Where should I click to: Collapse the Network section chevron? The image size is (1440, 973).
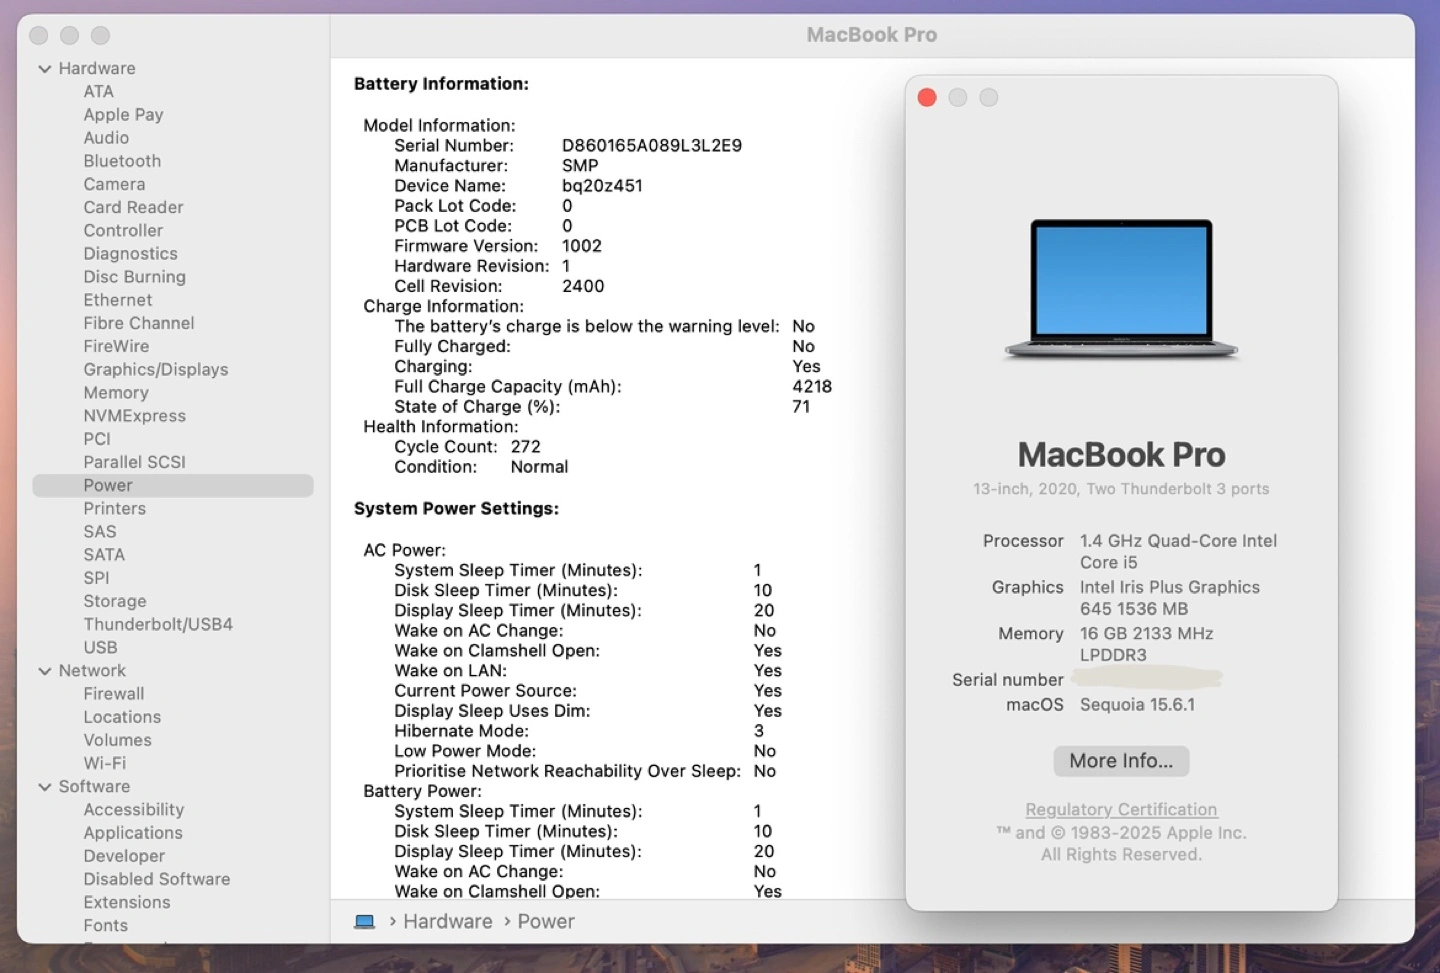pyautogui.click(x=45, y=671)
